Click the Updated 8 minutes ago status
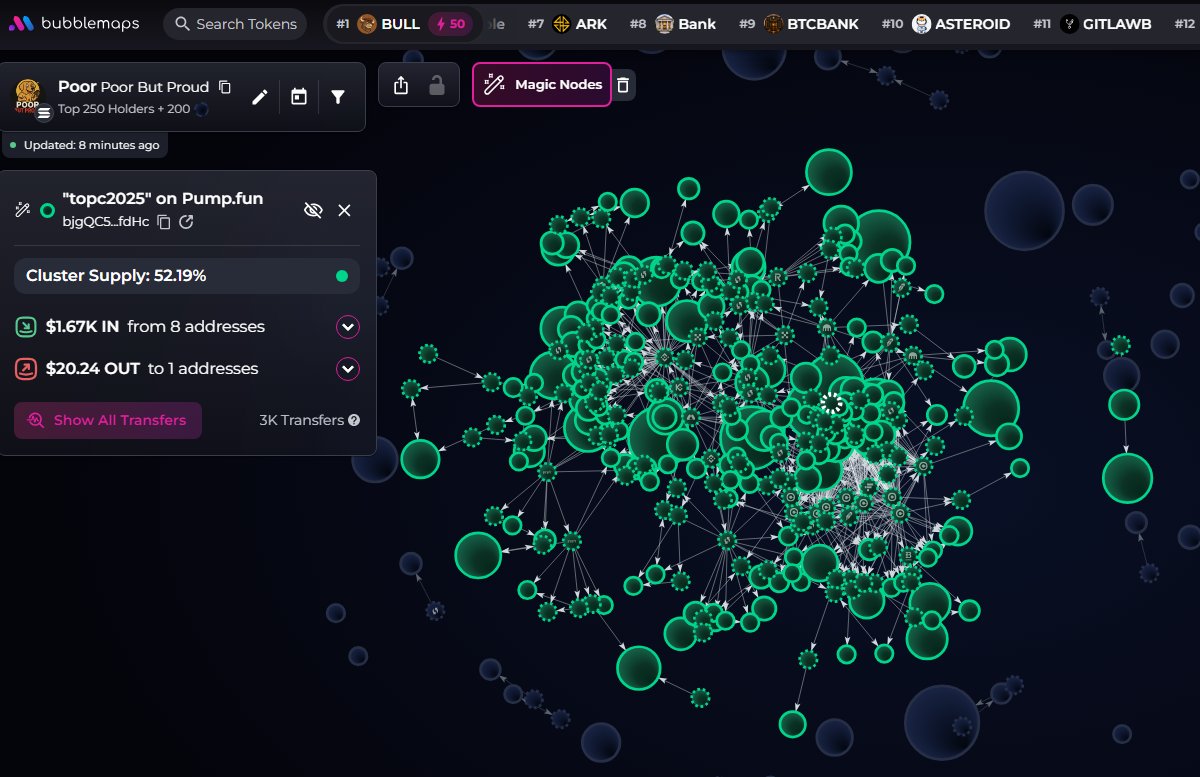 point(84,145)
